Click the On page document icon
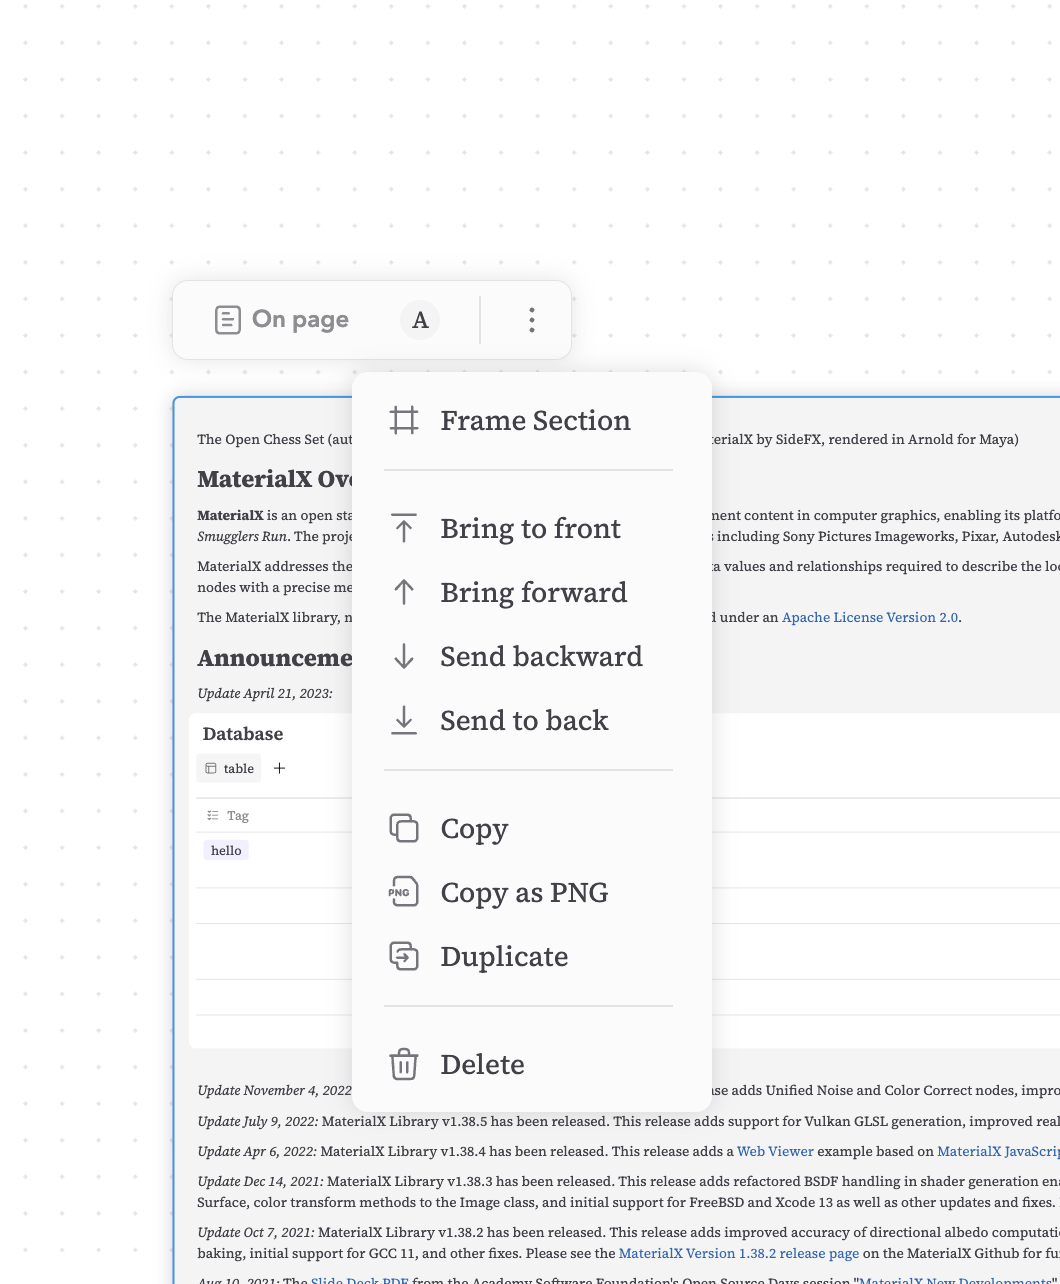This screenshot has width=1060, height=1284. (x=228, y=320)
